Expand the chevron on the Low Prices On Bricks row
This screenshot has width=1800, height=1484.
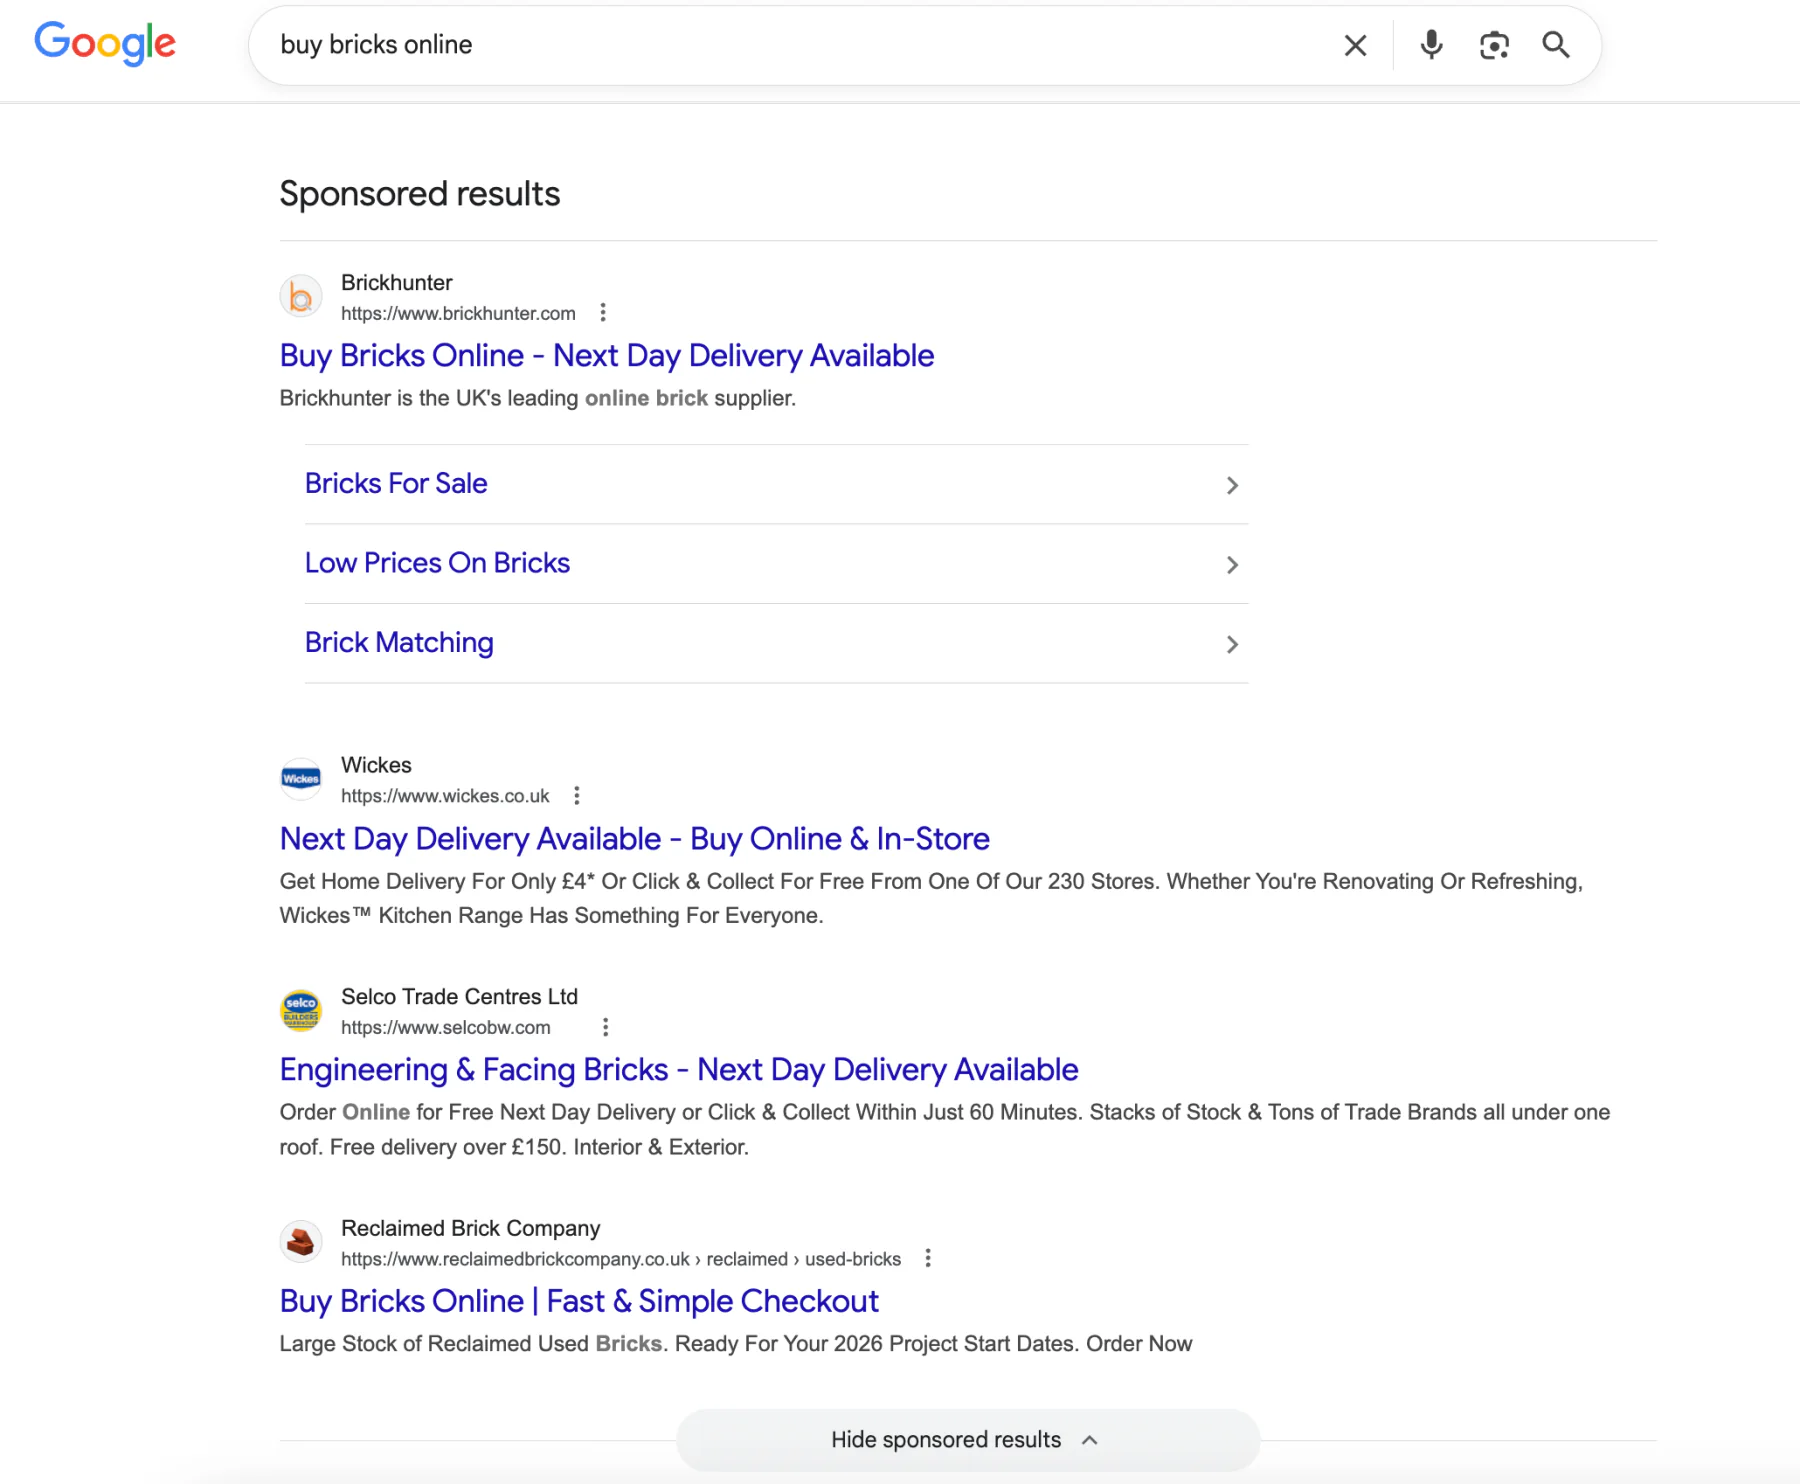(1232, 565)
